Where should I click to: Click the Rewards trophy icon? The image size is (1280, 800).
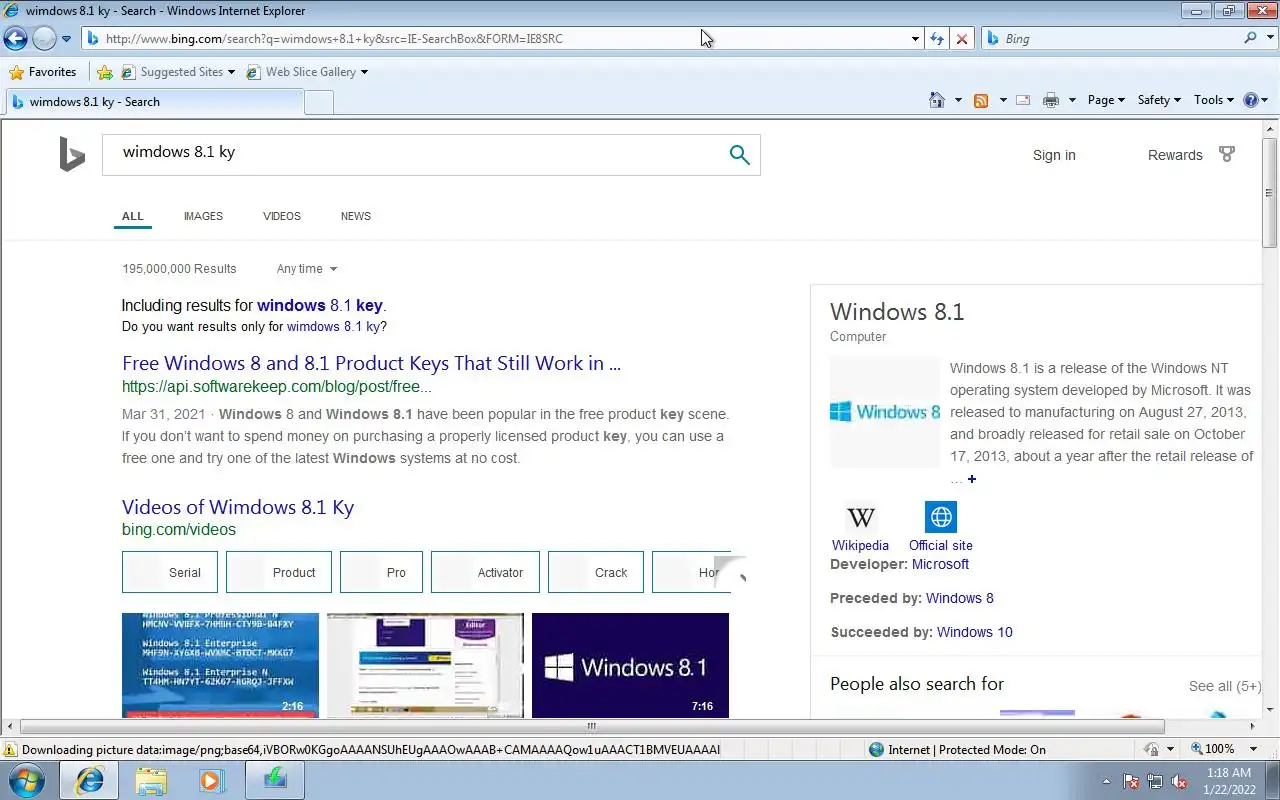pyautogui.click(x=1227, y=154)
